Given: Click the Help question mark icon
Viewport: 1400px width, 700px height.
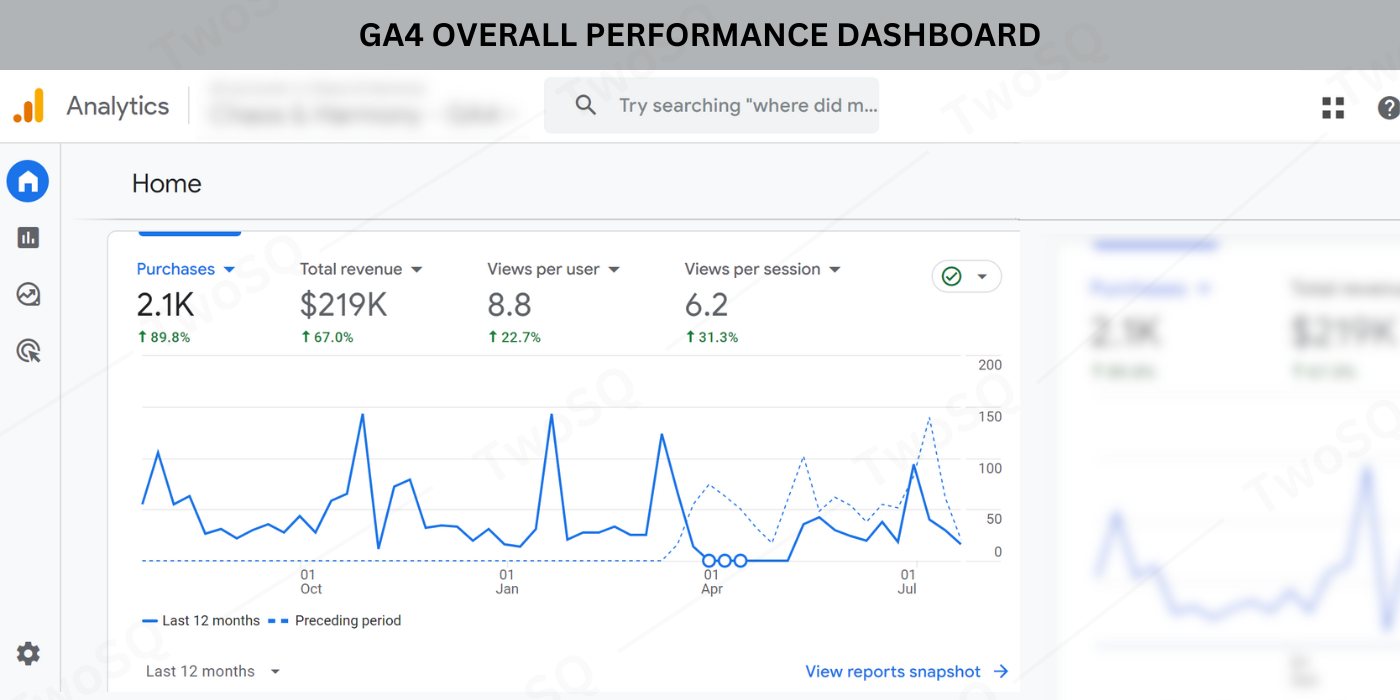Looking at the screenshot, I should (x=1389, y=108).
